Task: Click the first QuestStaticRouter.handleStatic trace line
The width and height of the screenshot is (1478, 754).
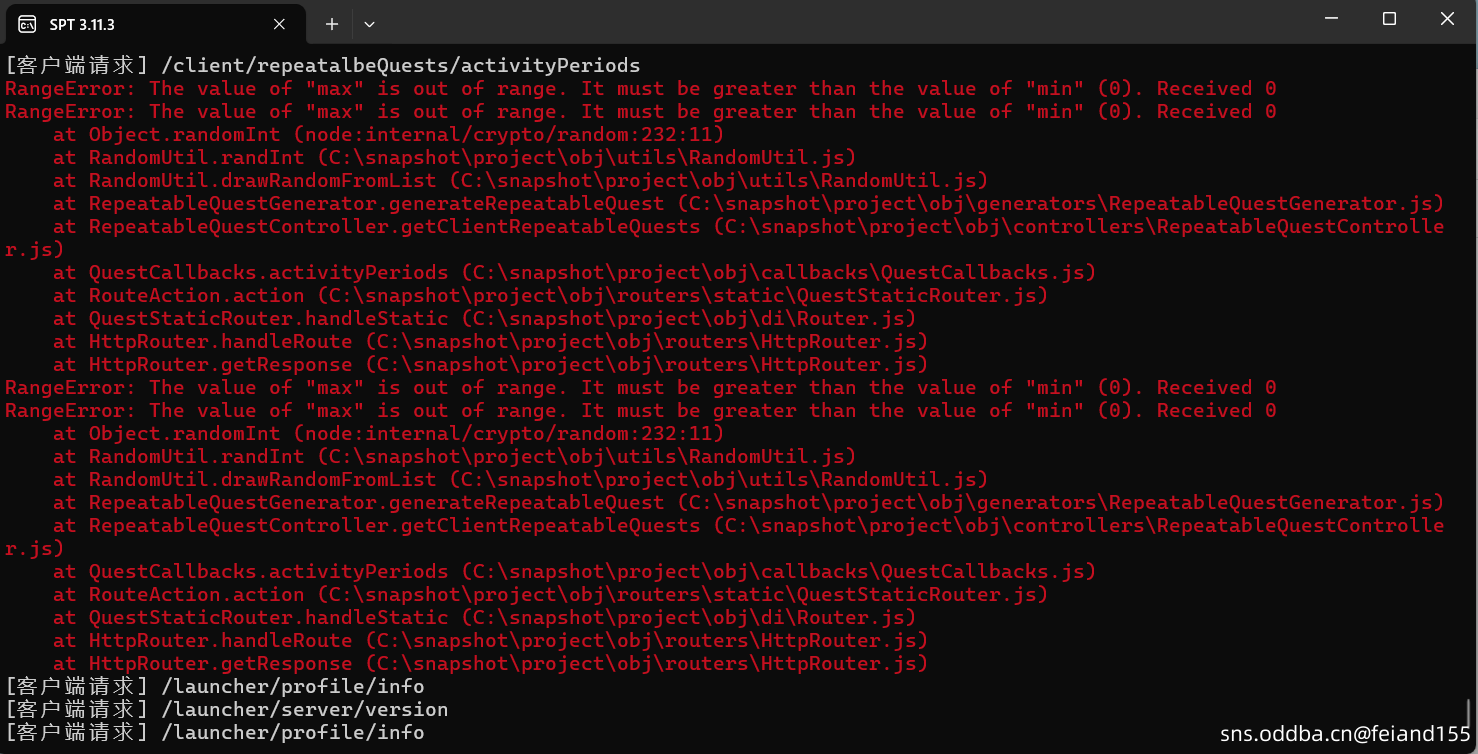Action: [484, 319]
